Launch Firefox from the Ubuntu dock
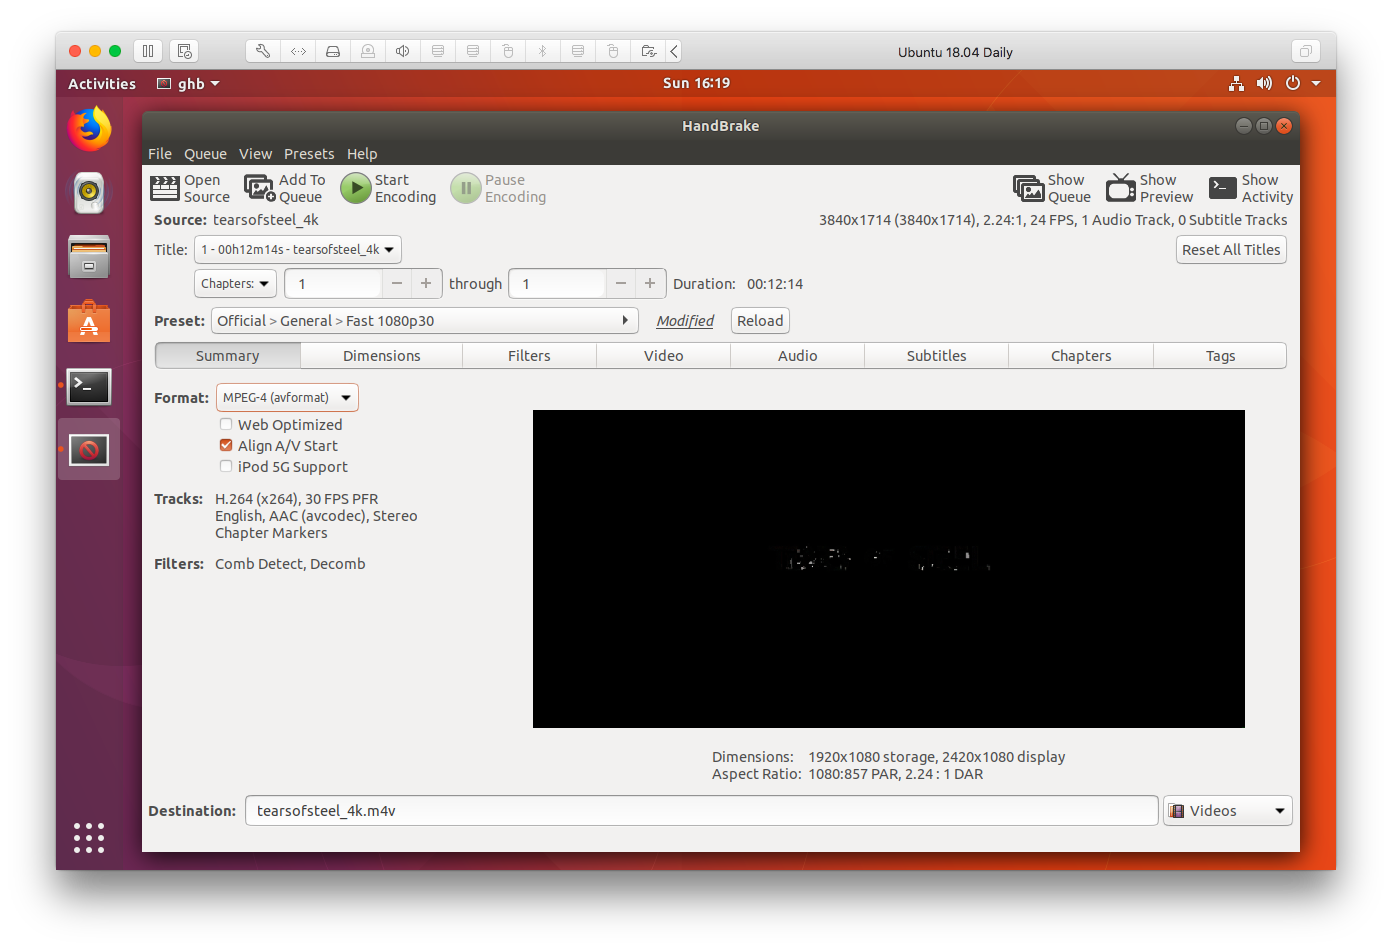 89,129
